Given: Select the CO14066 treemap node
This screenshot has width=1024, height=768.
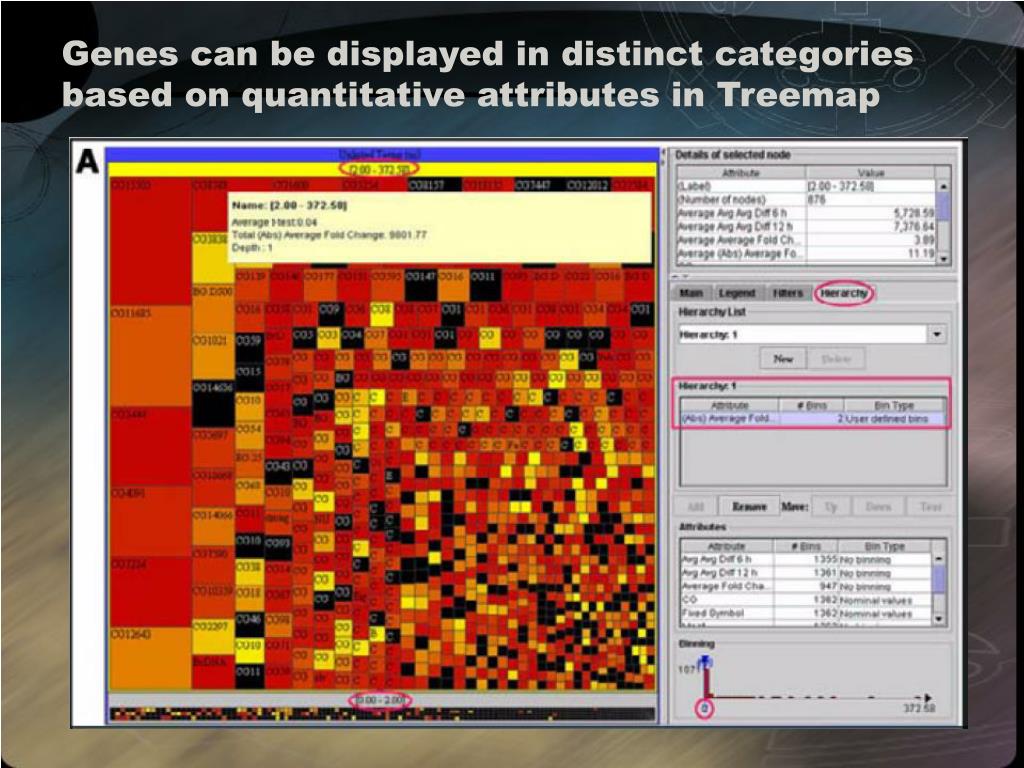Looking at the screenshot, I should coord(213,528).
